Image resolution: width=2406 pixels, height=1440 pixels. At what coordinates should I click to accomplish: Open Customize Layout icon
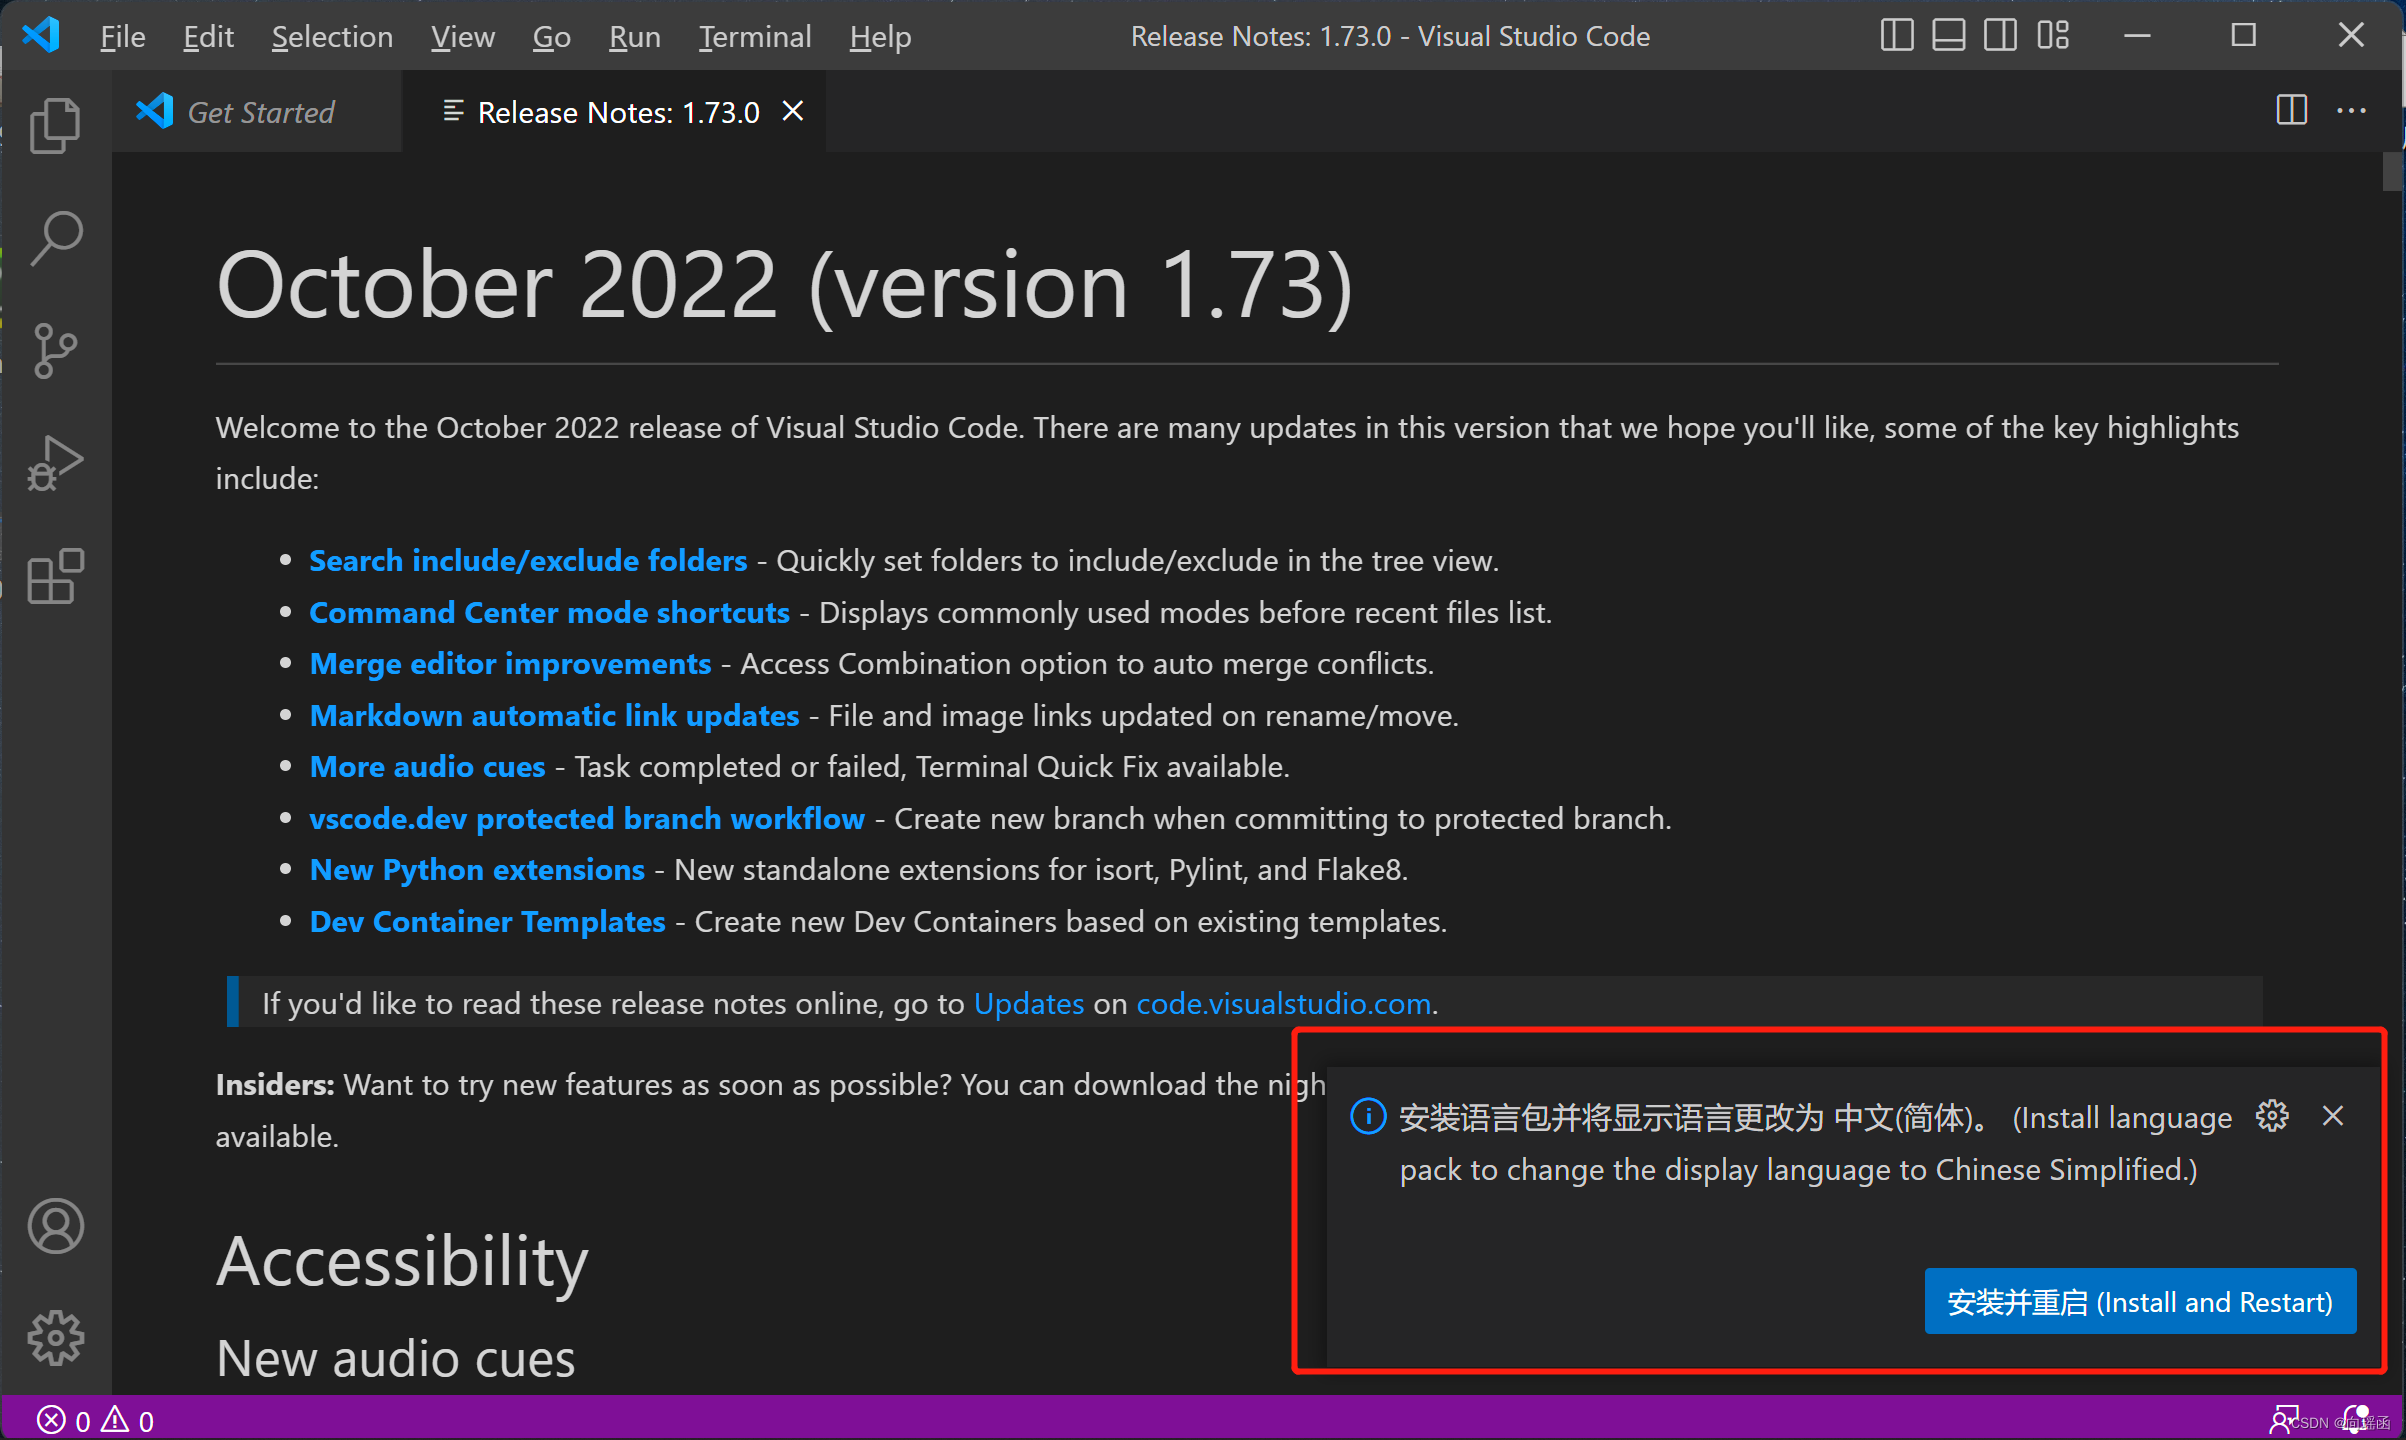(x=2052, y=36)
